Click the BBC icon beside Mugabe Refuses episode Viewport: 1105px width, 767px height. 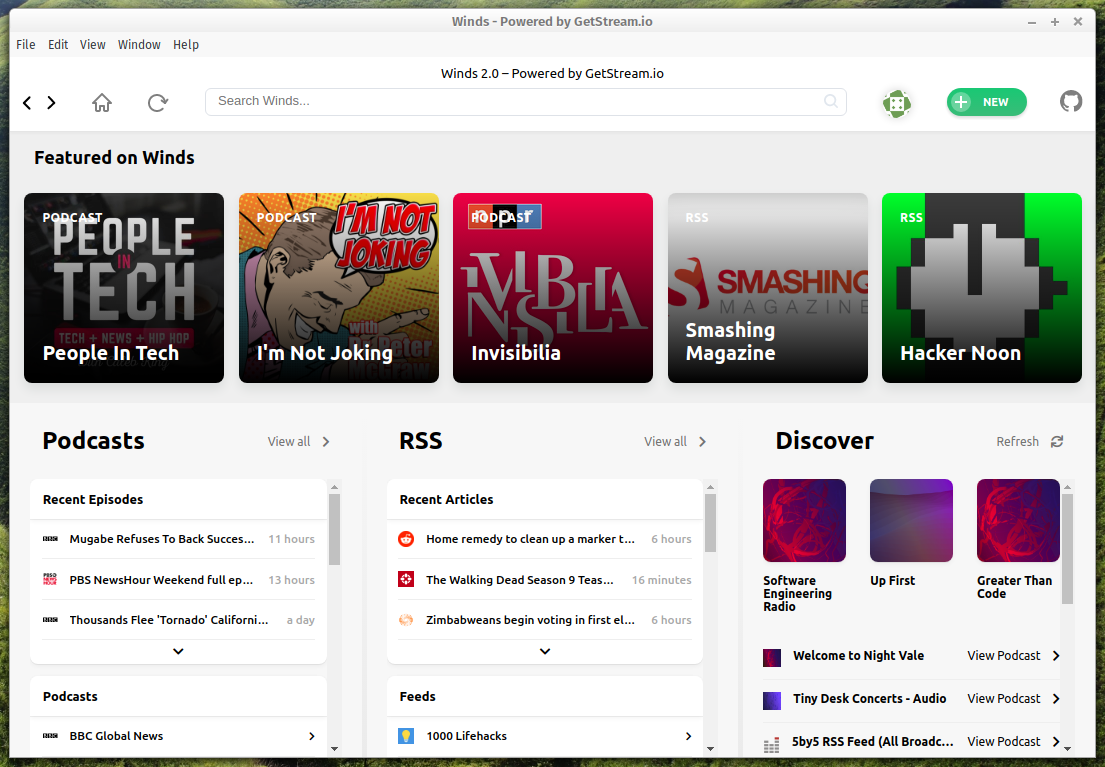pos(50,539)
